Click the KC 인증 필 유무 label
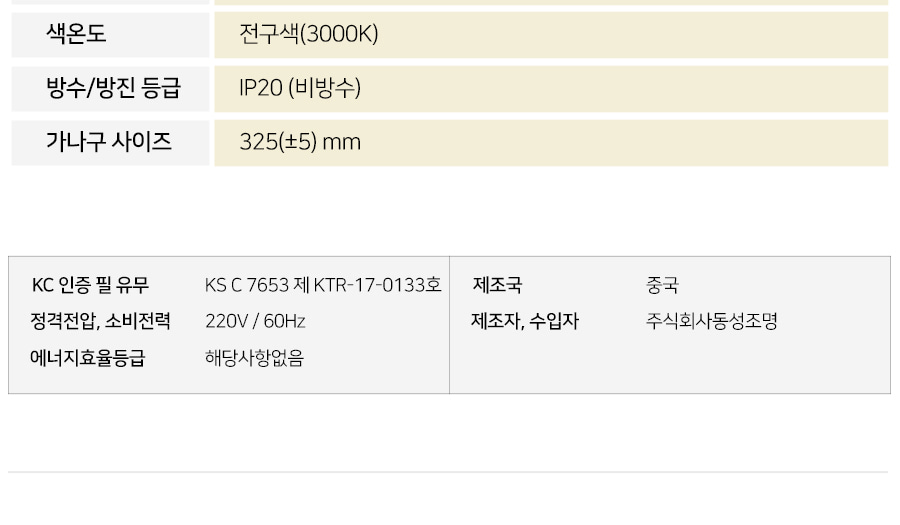 90,285
